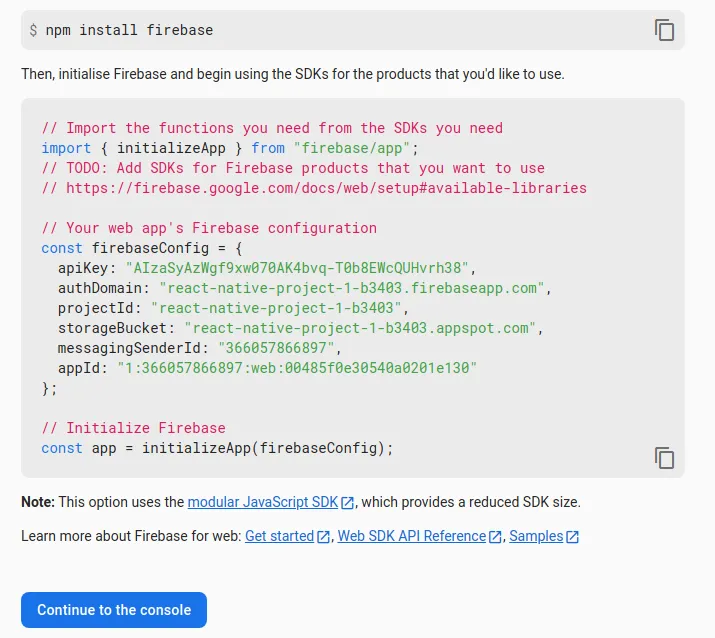The width and height of the screenshot is (715, 638).
Task: Click the initializeApp(firebaseConfig) line
Action: pos(217,448)
